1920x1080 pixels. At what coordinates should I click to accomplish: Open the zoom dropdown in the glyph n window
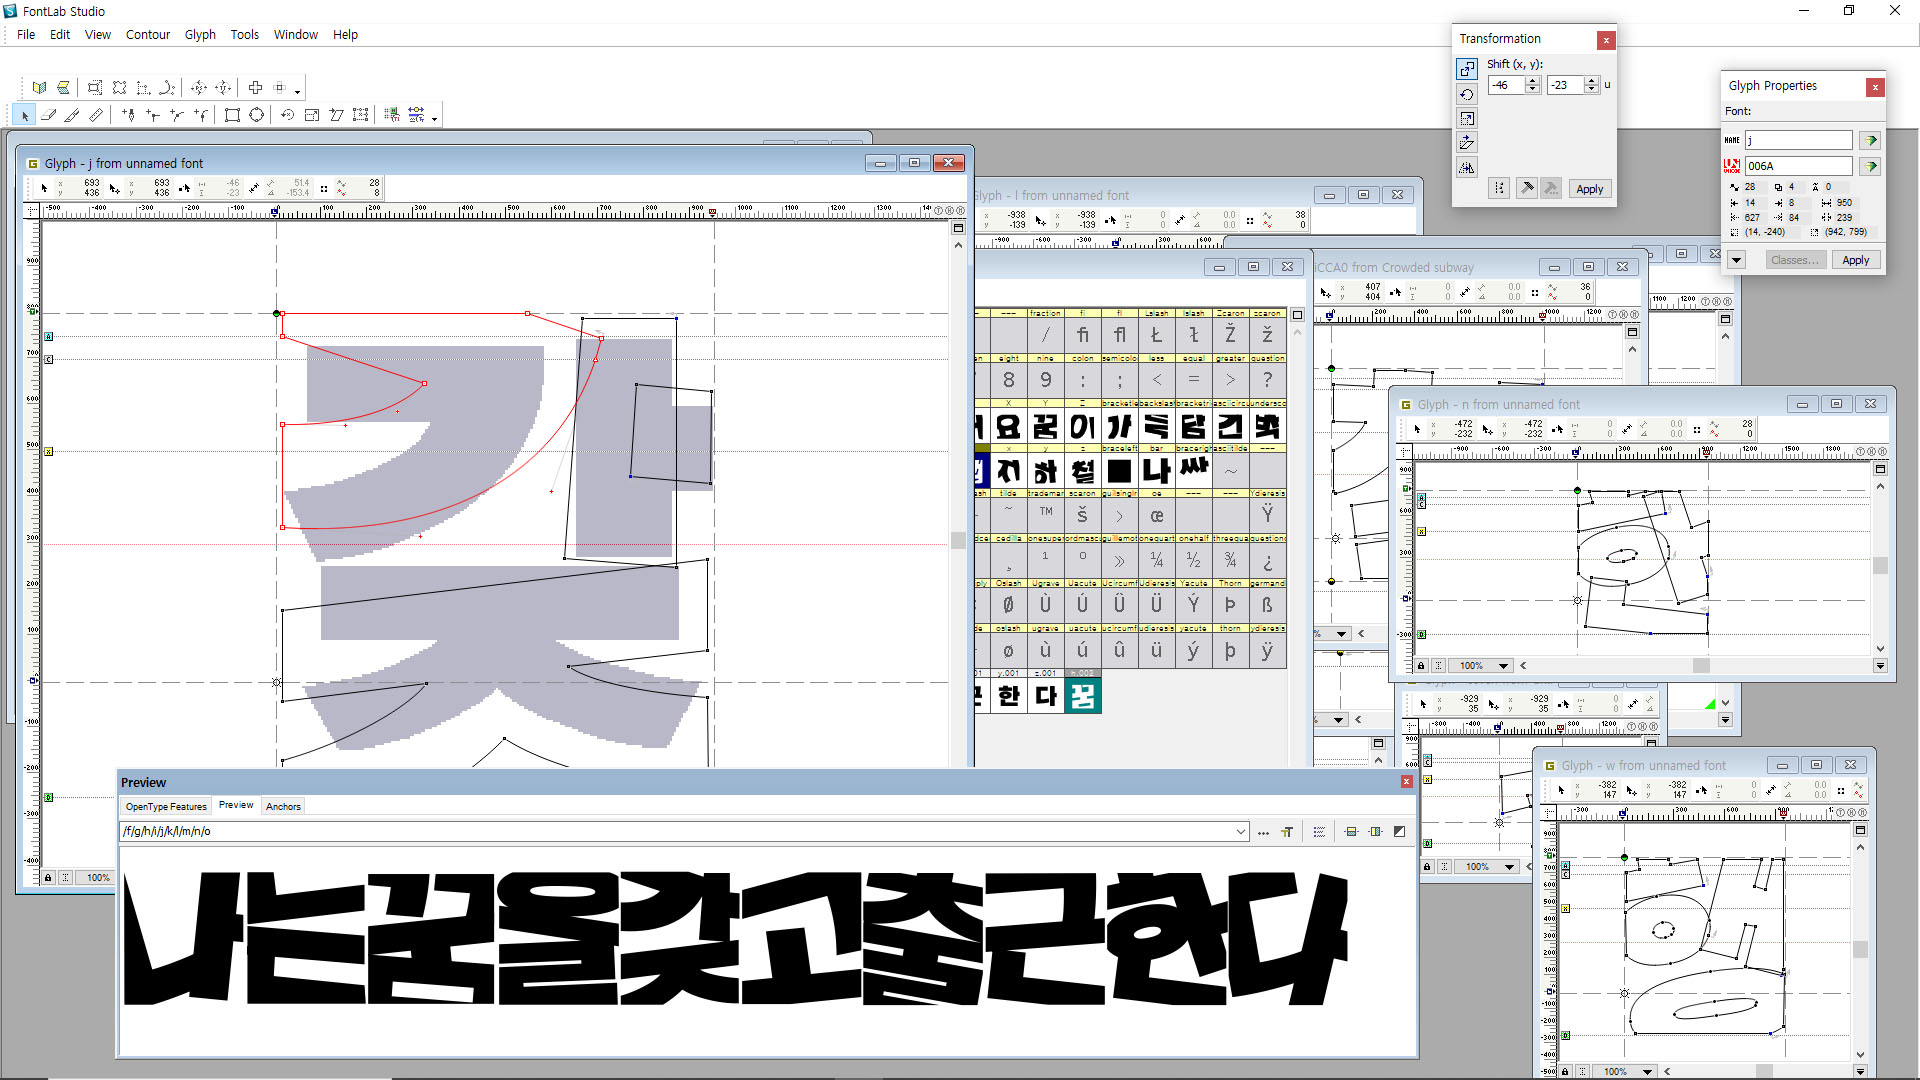[1503, 666]
